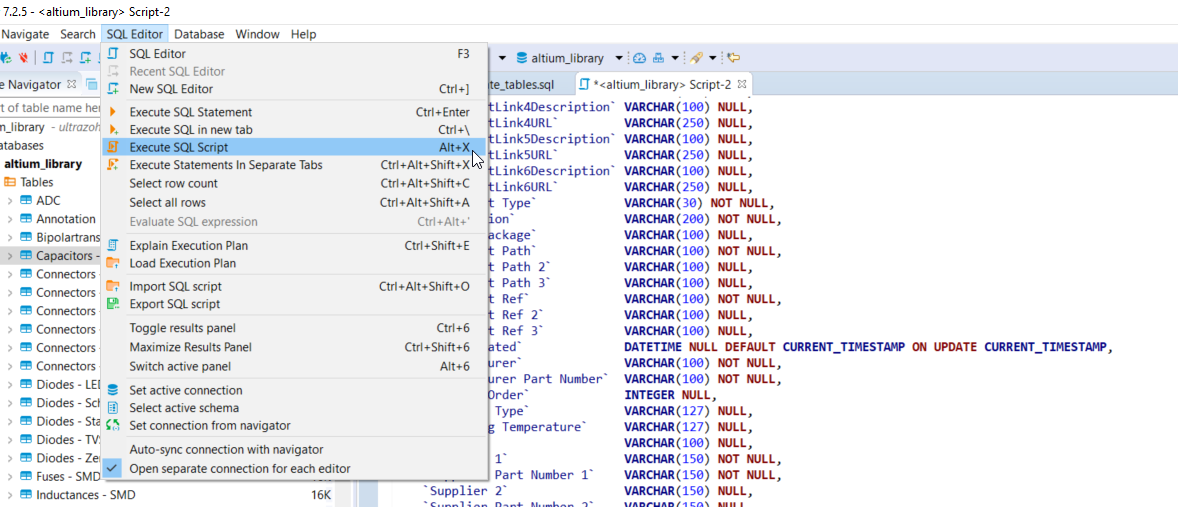This screenshot has height=507, width=1178.
Task: Click the Execute SQL Script menu entry
Action: [x=178, y=147]
